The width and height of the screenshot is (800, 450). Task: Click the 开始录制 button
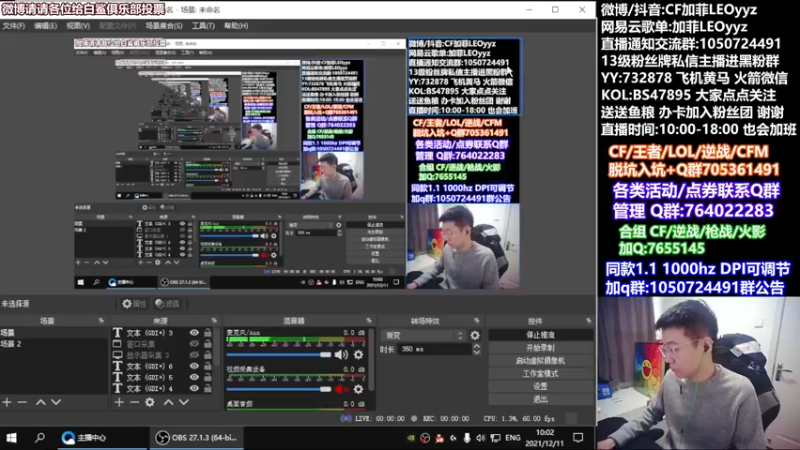pos(540,347)
